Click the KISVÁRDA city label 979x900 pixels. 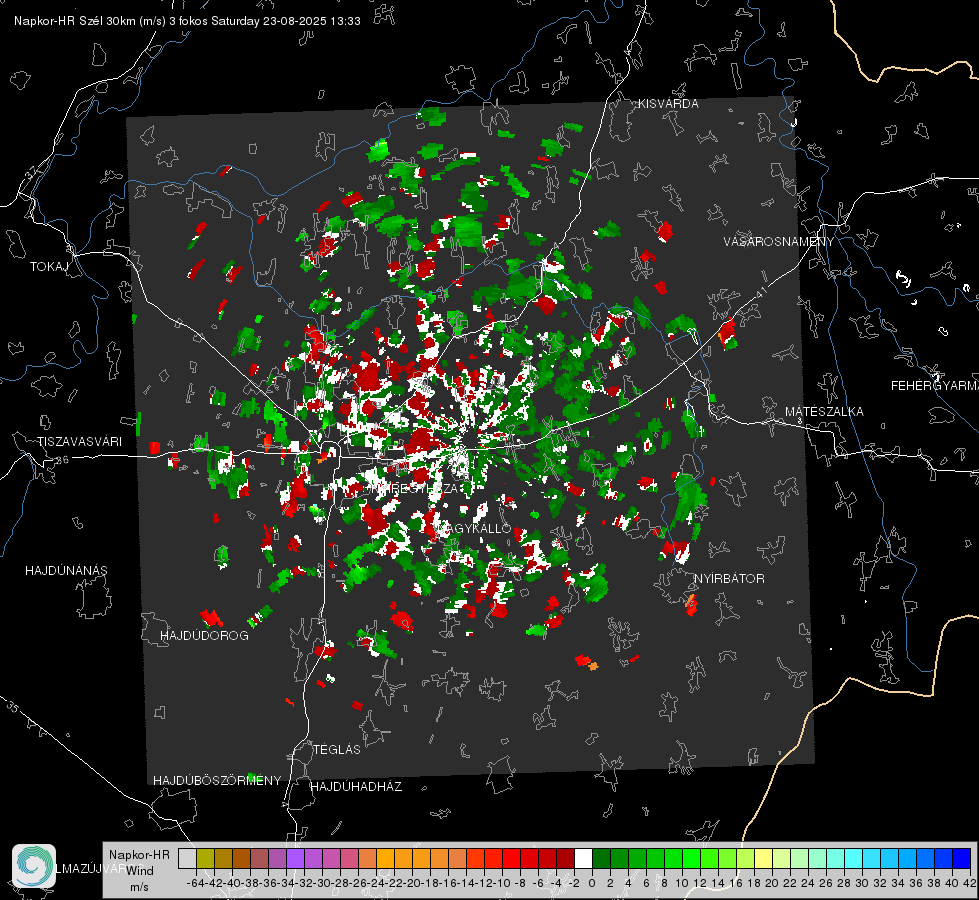coord(668,104)
